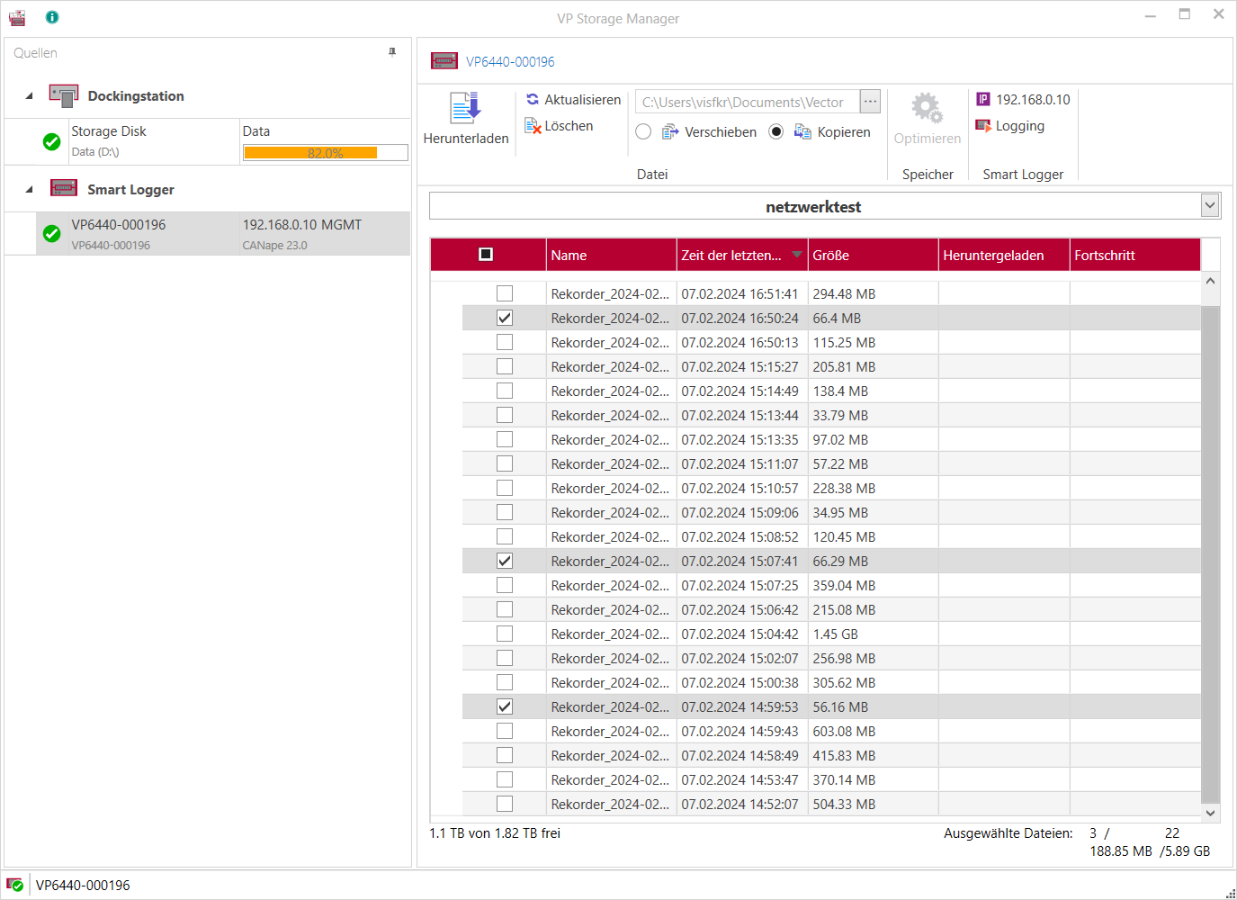
Task: Click the Smart Logger device icon
Action: (x=64, y=188)
